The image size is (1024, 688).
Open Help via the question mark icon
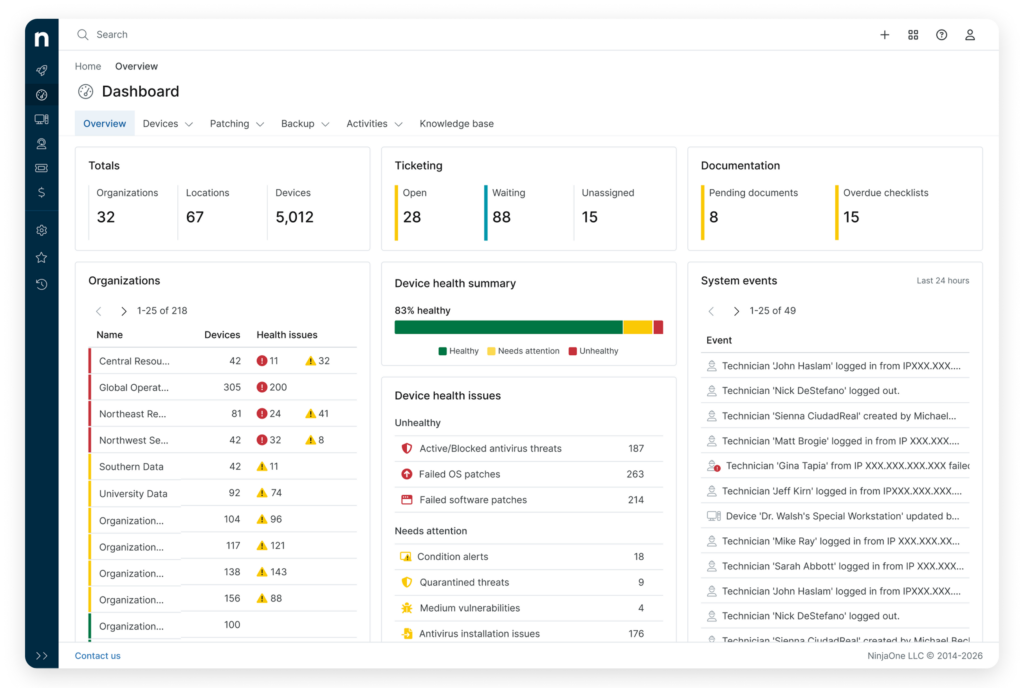941,34
